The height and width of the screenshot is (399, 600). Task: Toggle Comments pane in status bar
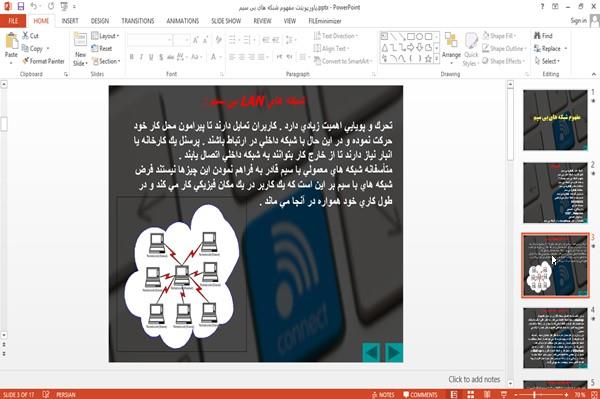pos(420,395)
